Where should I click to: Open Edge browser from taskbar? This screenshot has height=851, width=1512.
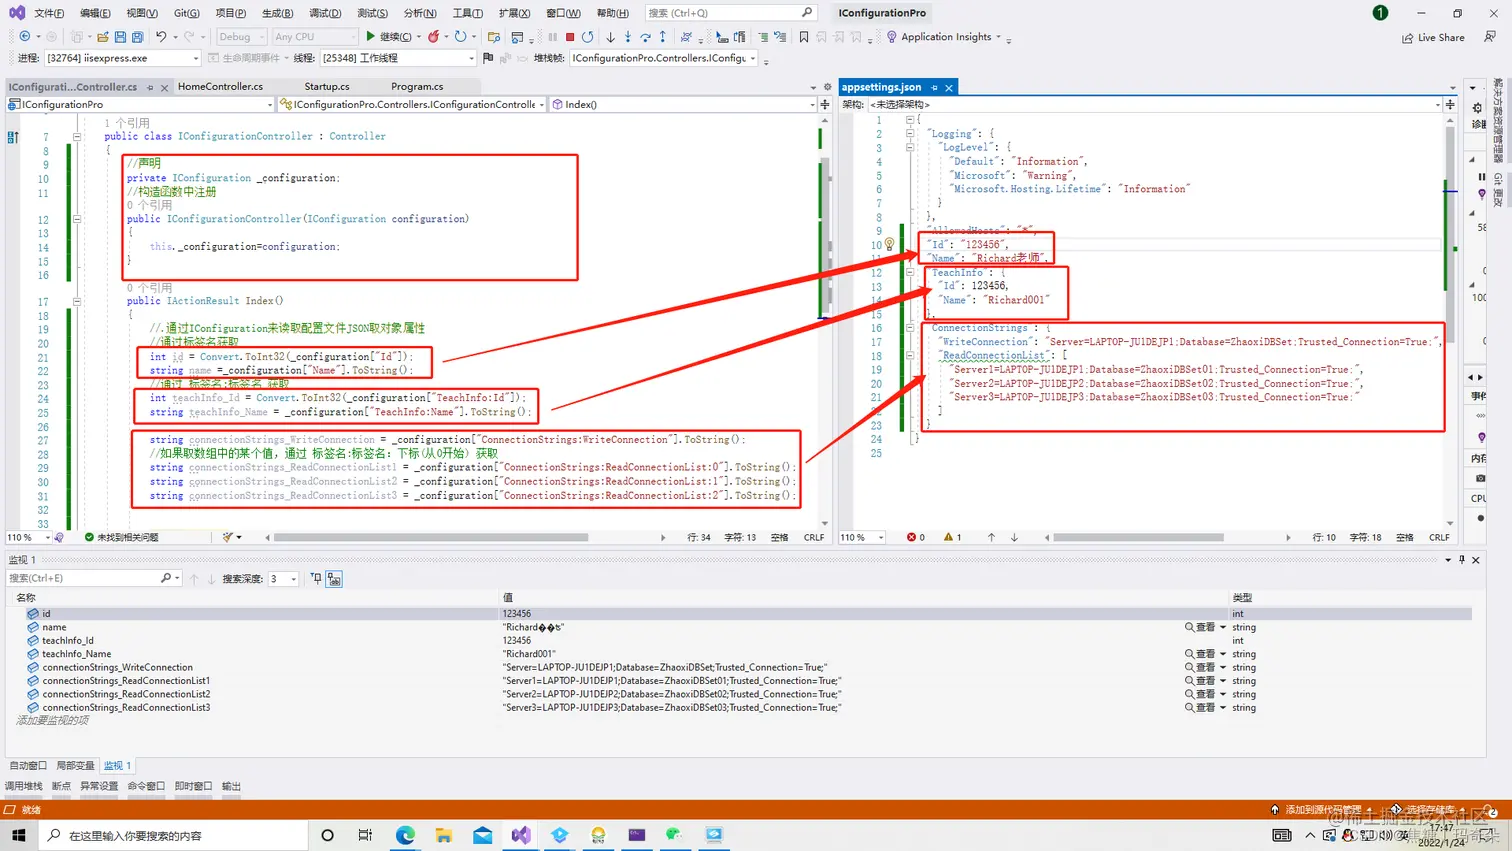click(405, 835)
